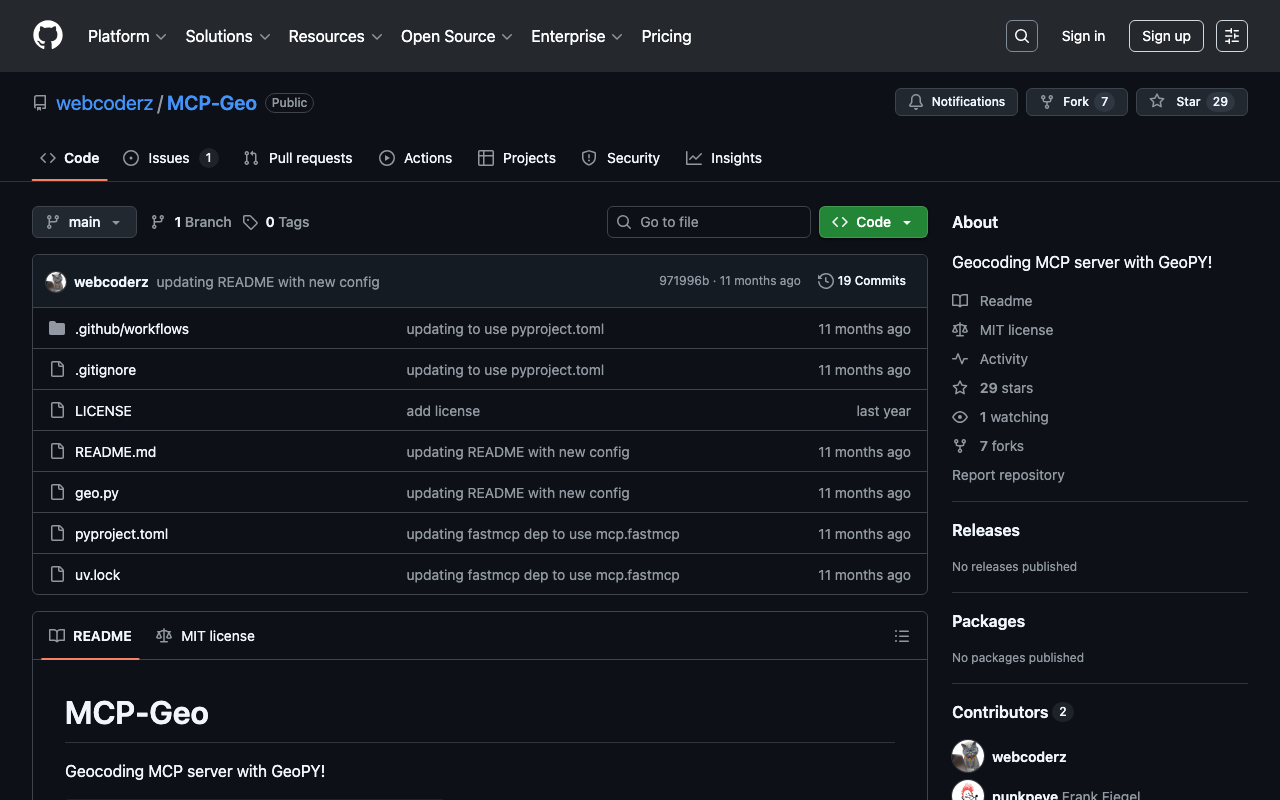Expand the Platform menu
This screenshot has width=1280, height=800.
127,36
